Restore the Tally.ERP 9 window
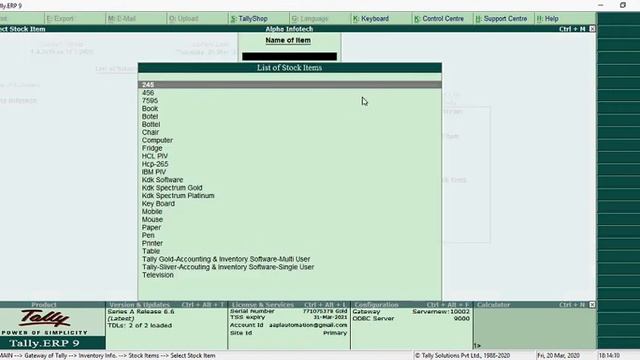This screenshot has width=640, height=360. [x=623, y=5]
